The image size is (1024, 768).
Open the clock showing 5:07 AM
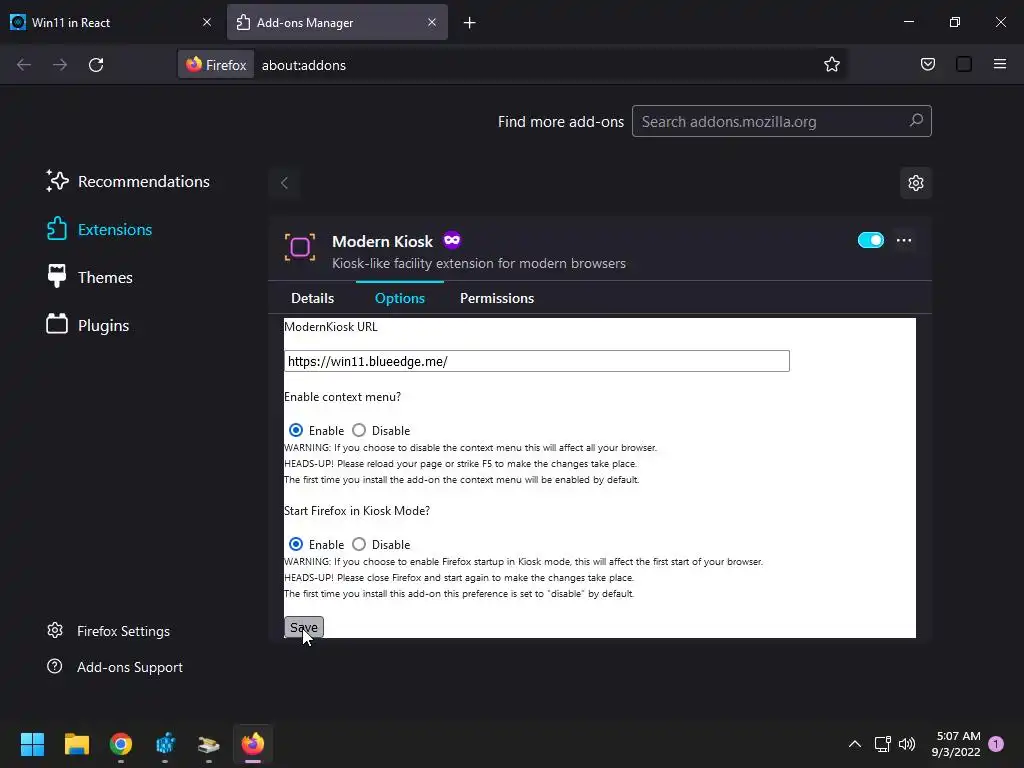[x=956, y=744]
